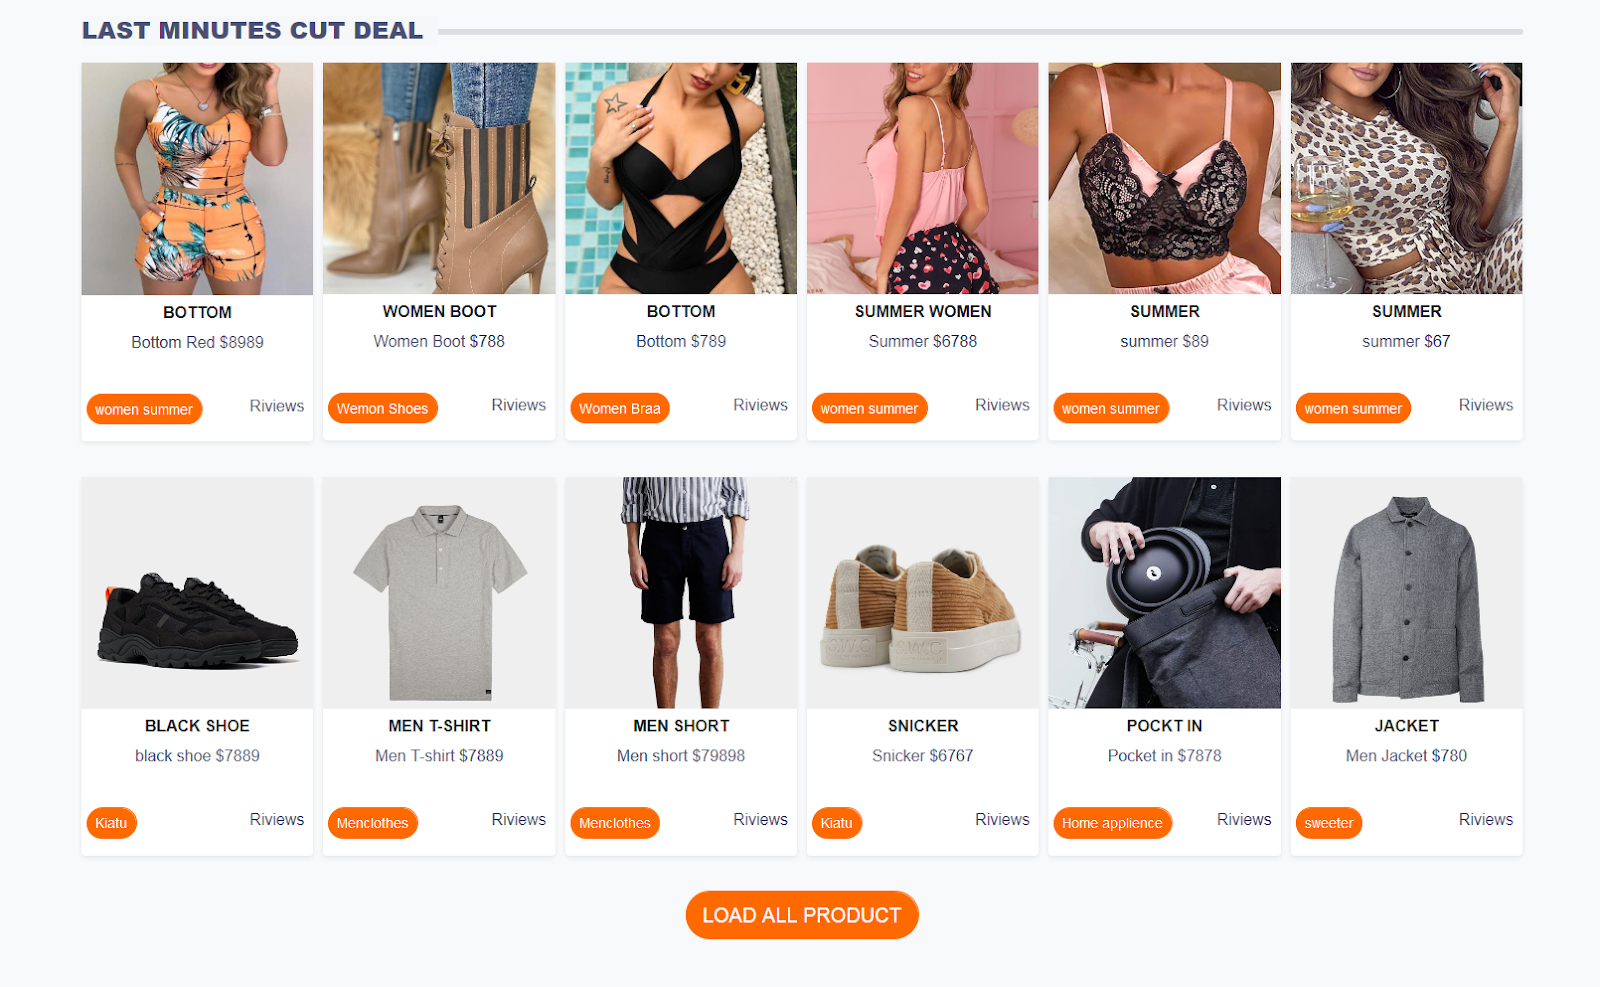Open Riviews link for Bottom Red

coord(277,406)
